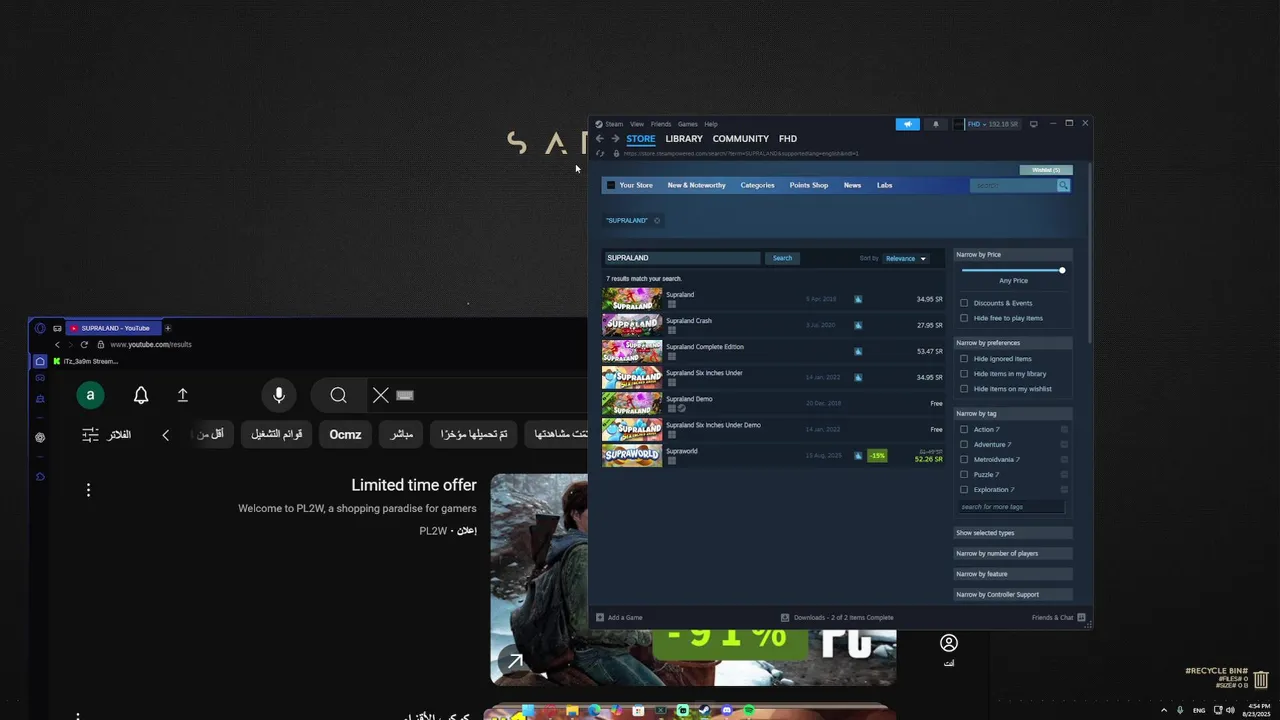This screenshot has width=1280, height=720.
Task: Open browser sidebar settings gear
Action: coord(40,437)
